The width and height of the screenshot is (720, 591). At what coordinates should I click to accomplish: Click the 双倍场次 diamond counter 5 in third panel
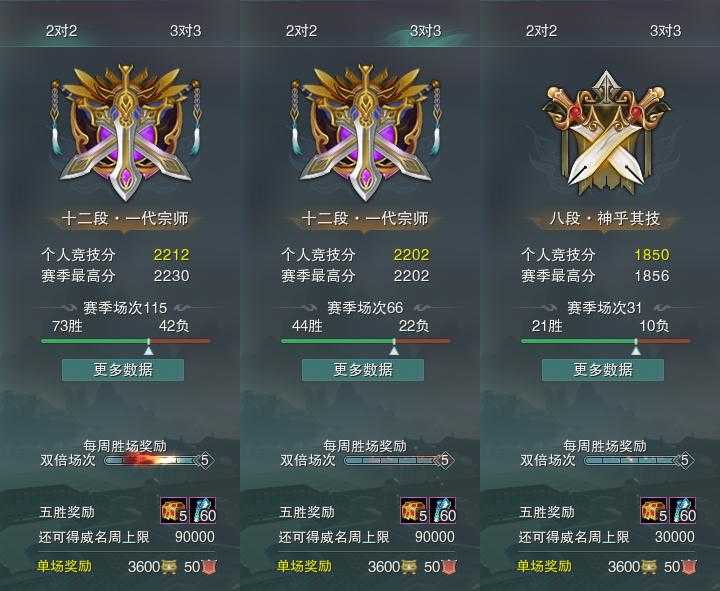685,460
